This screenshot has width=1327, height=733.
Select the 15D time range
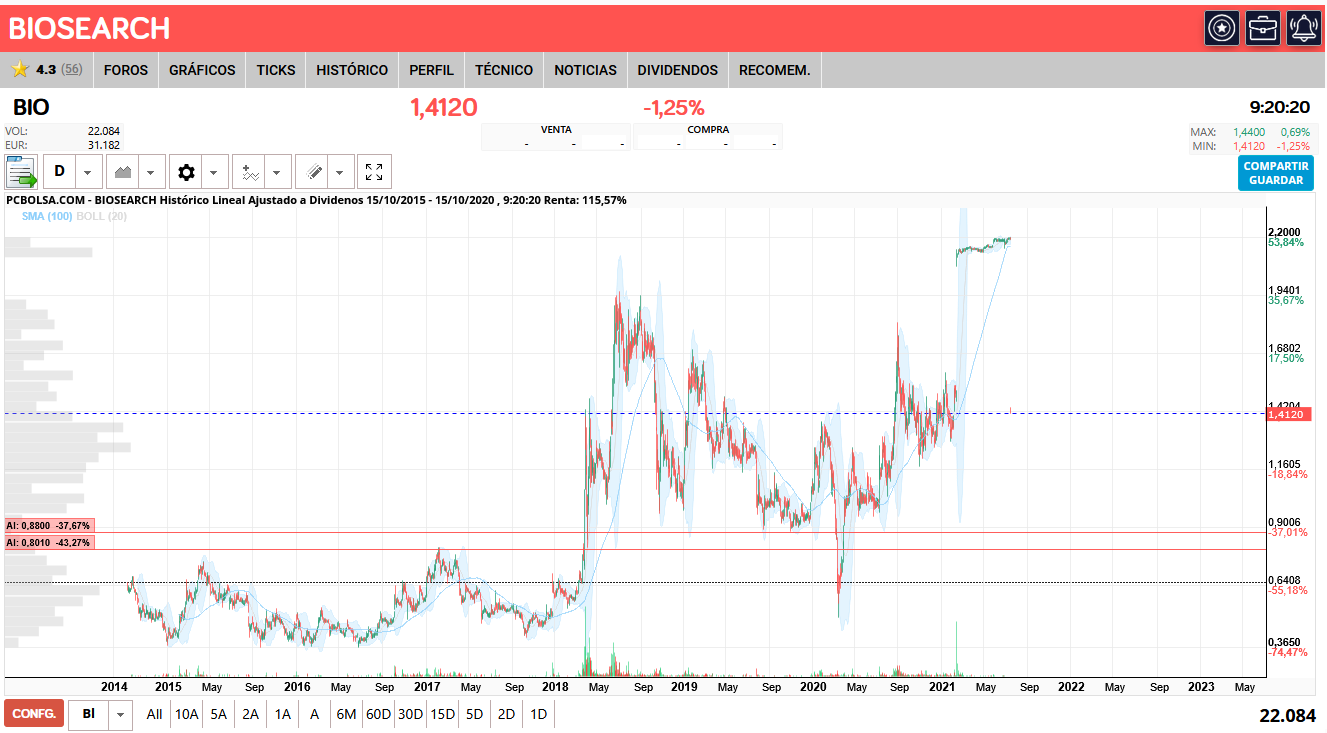(x=443, y=714)
